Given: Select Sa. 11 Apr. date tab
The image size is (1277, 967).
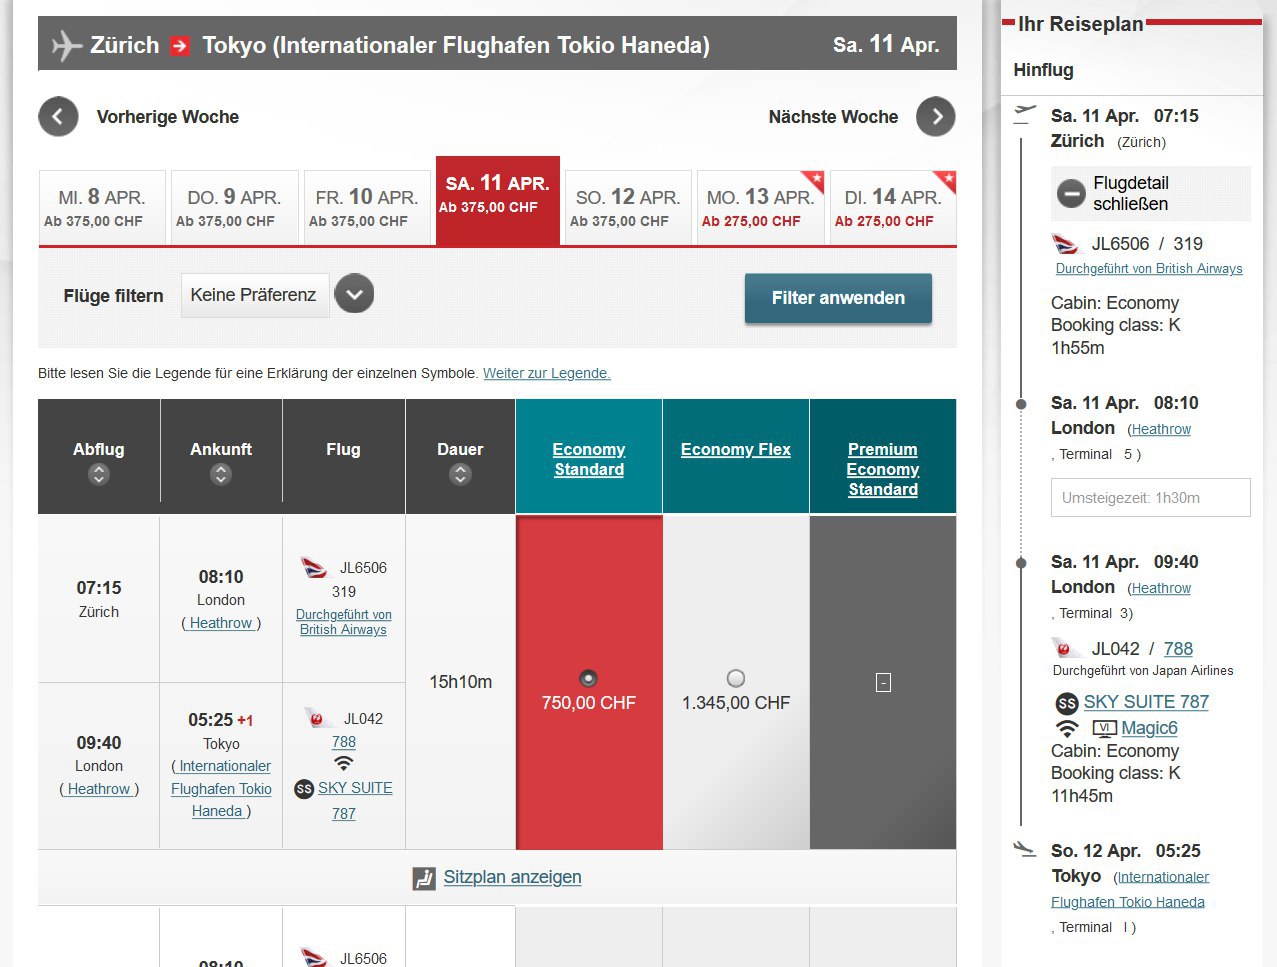Looking at the screenshot, I should click(x=497, y=201).
